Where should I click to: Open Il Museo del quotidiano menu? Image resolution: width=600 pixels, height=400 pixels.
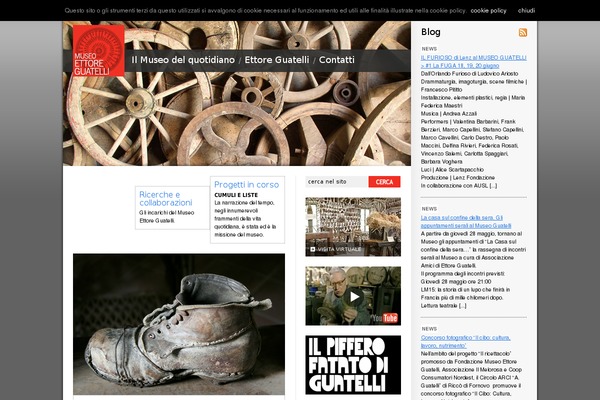click(183, 60)
